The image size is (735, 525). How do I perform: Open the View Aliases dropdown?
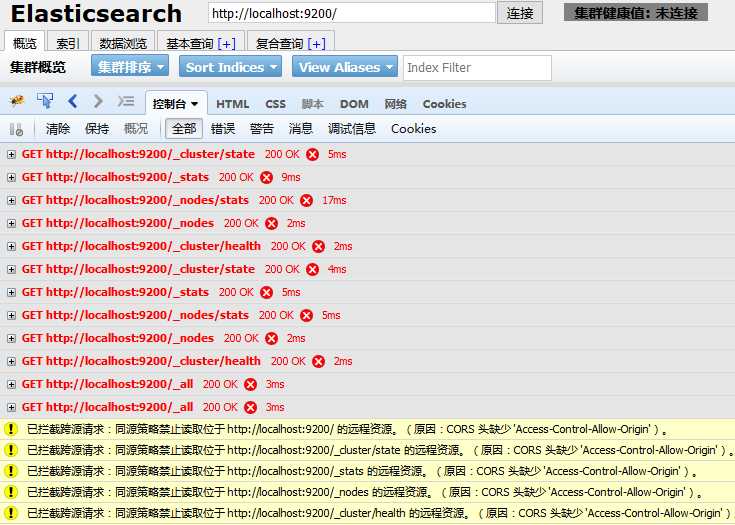[345, 67]
